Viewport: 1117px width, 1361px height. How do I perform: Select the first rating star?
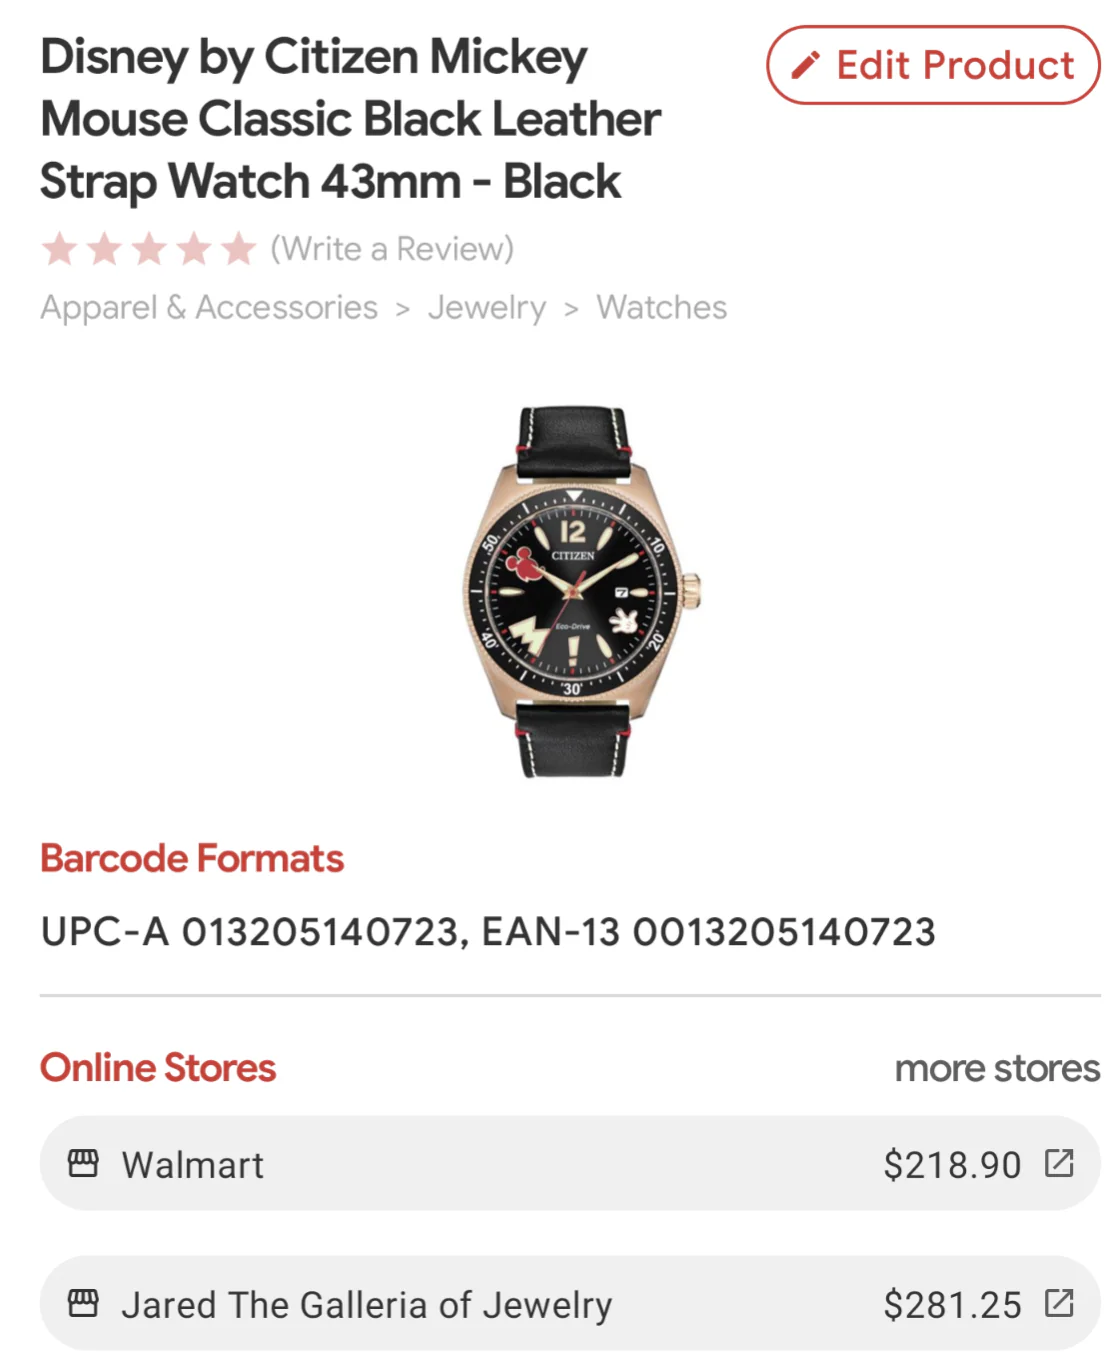pyautogui.click(x=60, y=249)
